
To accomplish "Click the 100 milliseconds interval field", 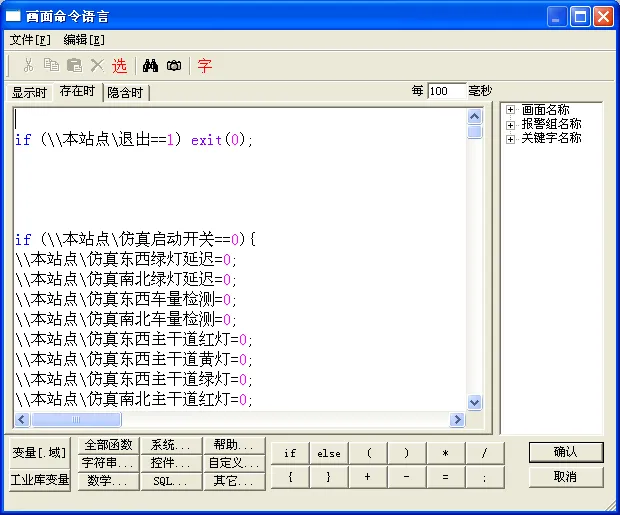I will pyautogui.click(x=446, y=91).
